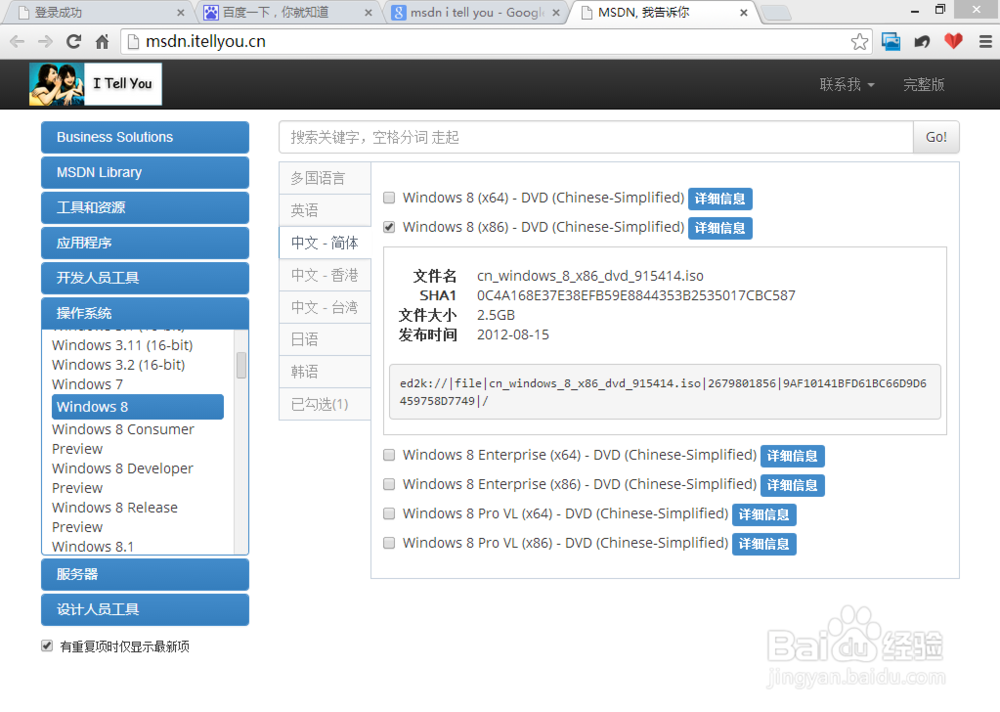Image resolution: width=1000 pixels, height=712 pixels.
Task: Uncheck Windows 8 (x86) DVD checkbox
Action: [x=389, y=227]
